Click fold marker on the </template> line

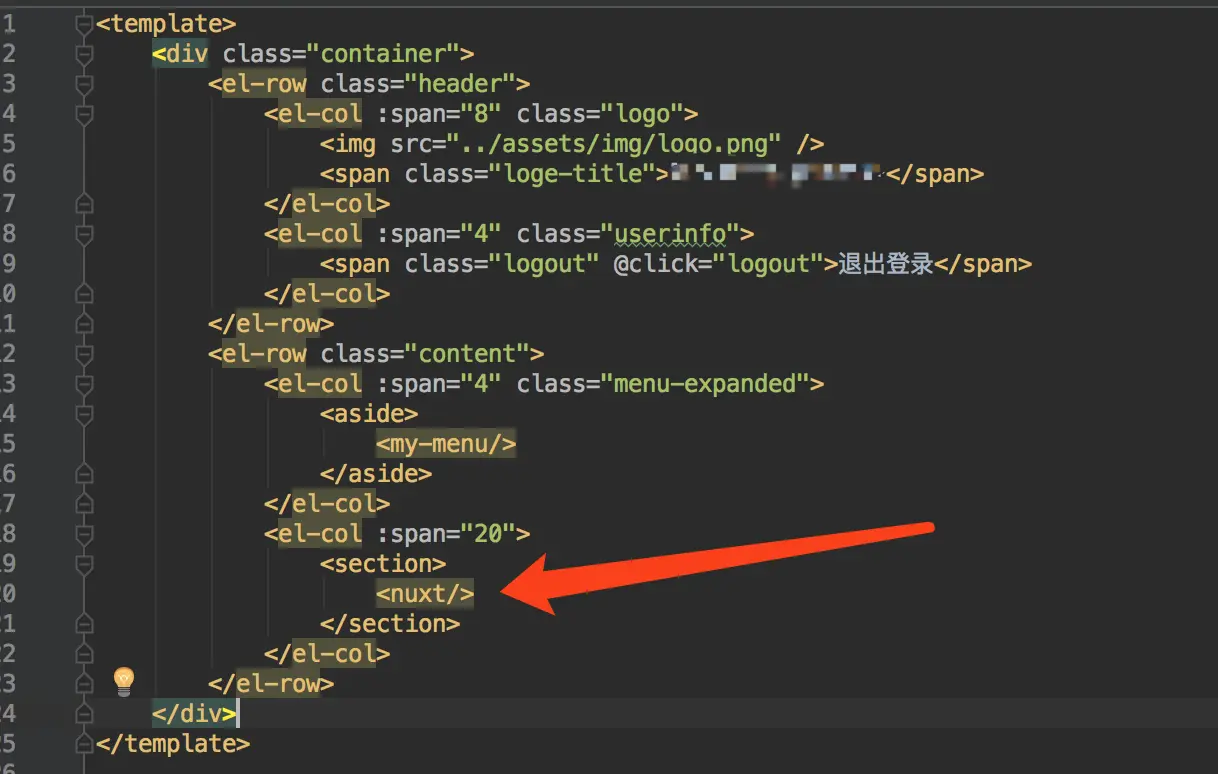pyautogui.click(x=84, y=744)
